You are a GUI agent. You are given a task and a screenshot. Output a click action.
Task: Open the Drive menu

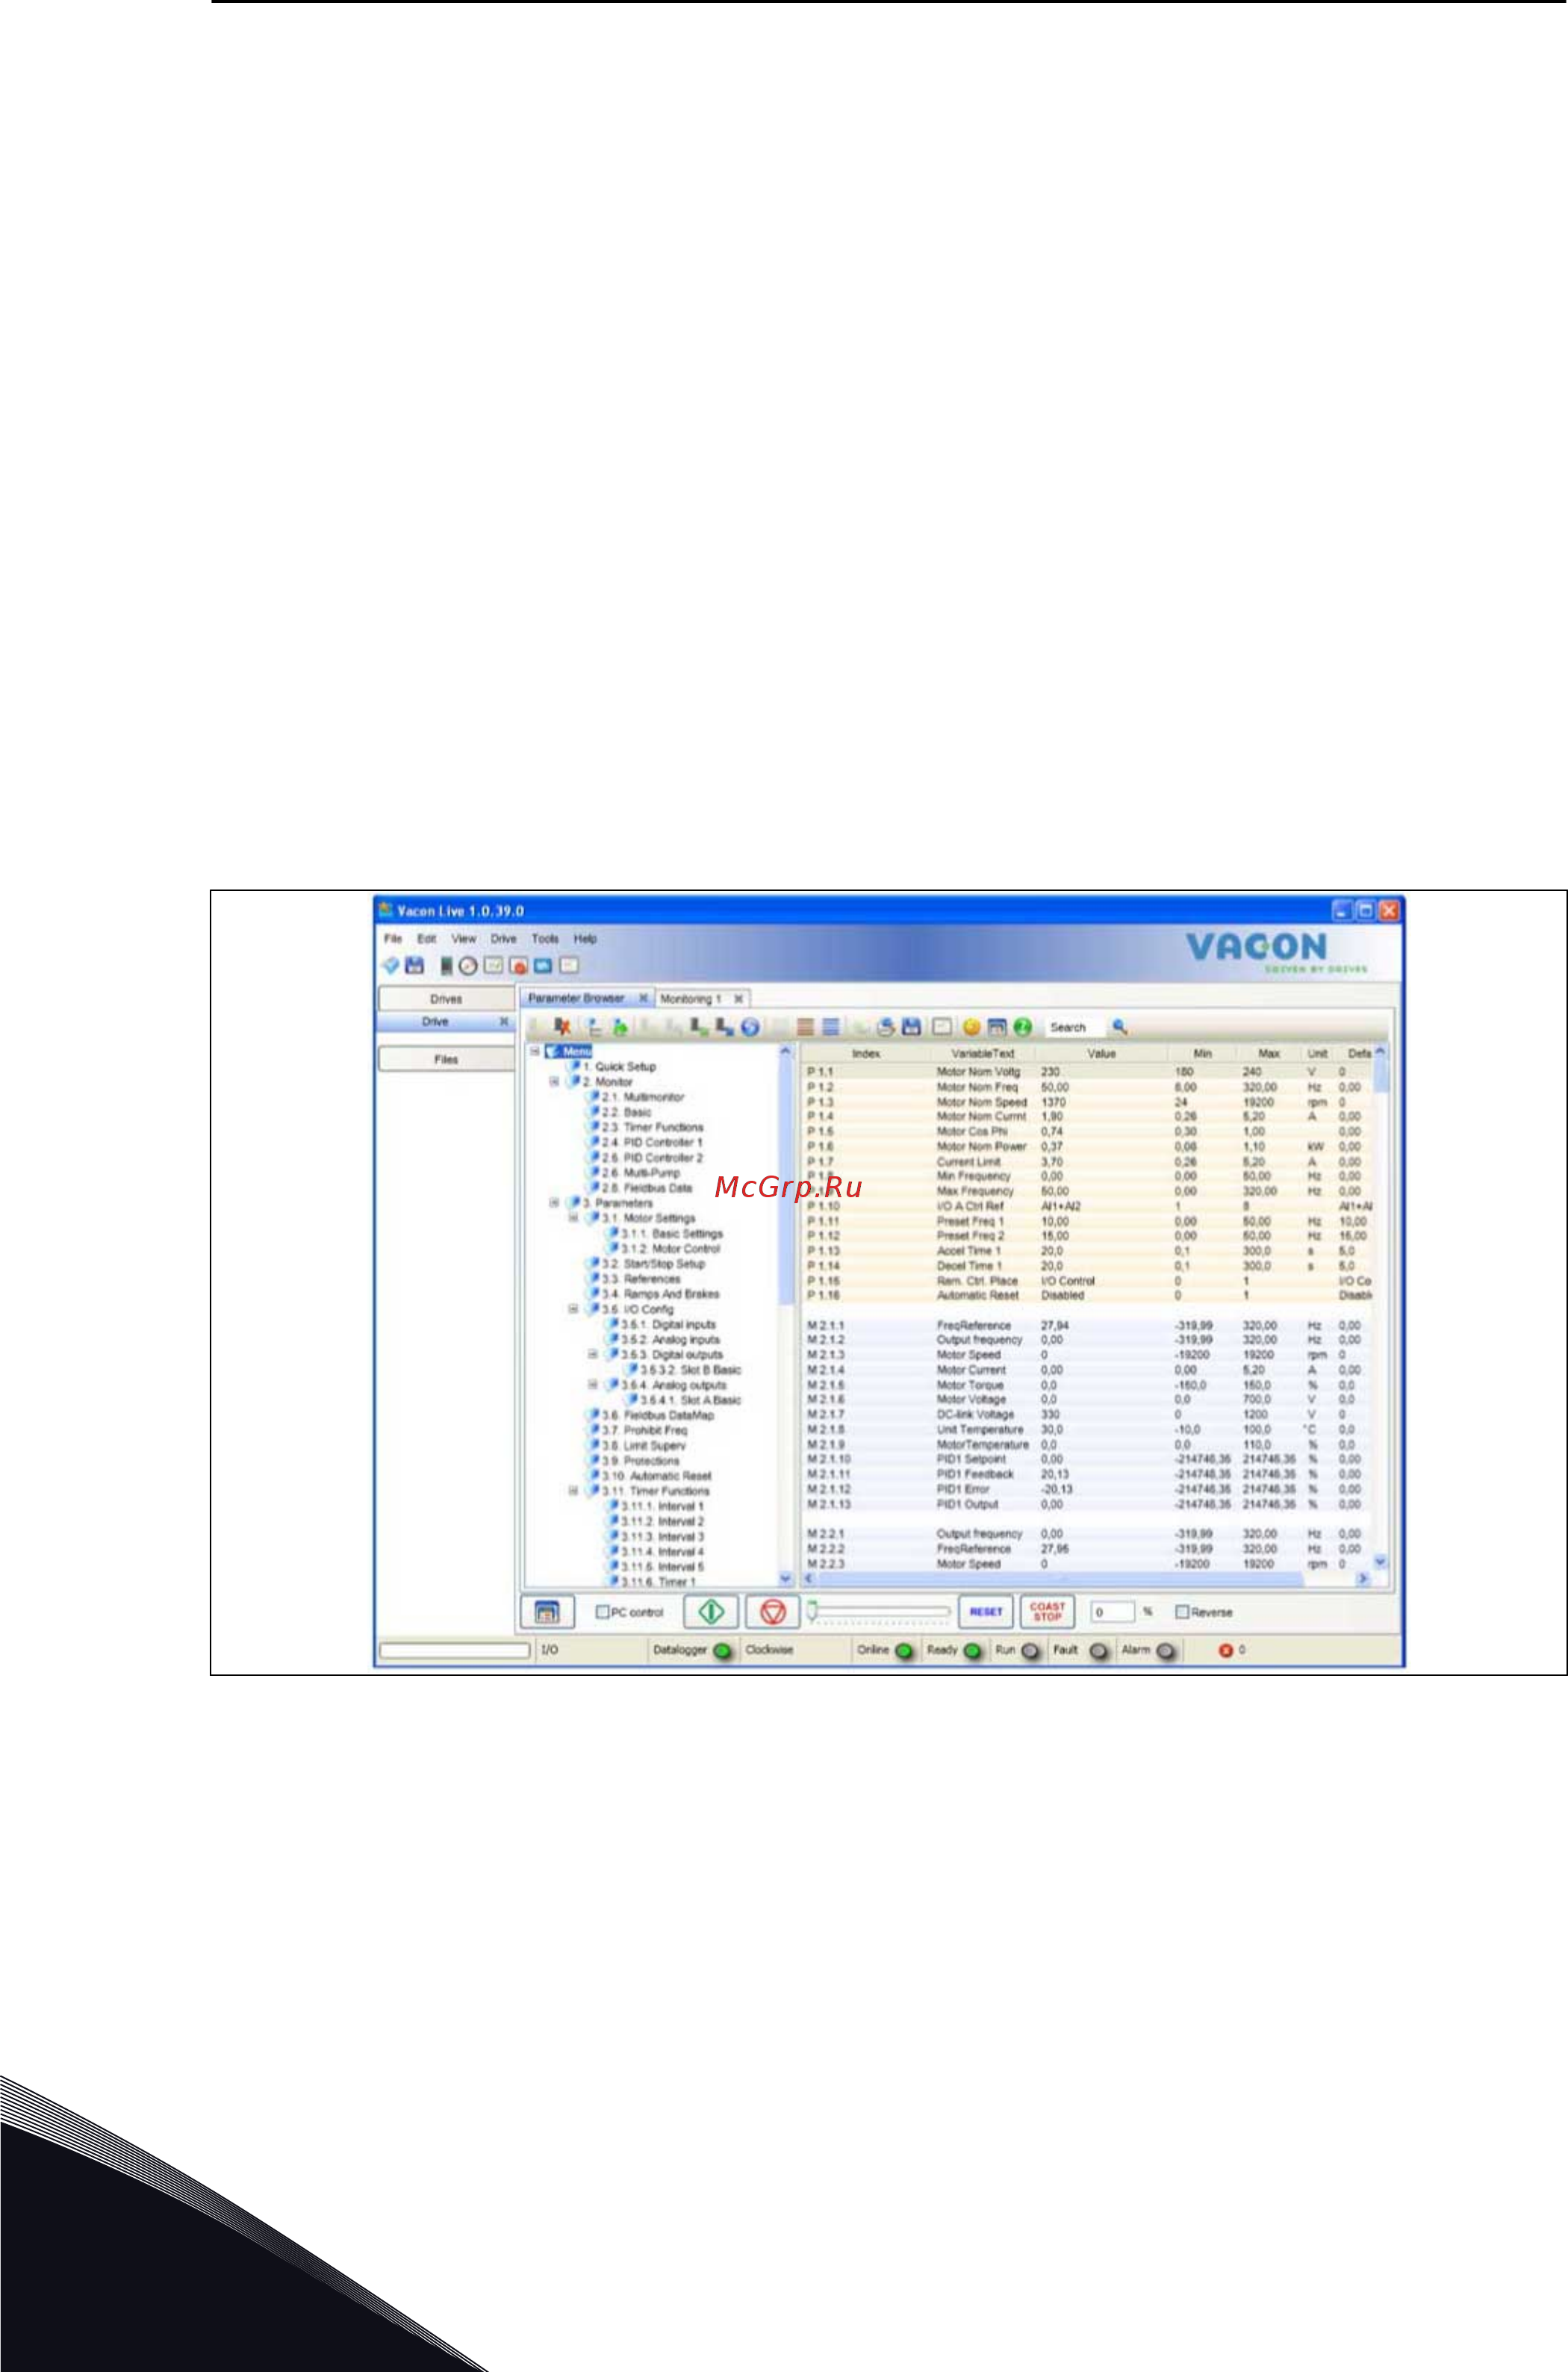(x=504, y=939)
